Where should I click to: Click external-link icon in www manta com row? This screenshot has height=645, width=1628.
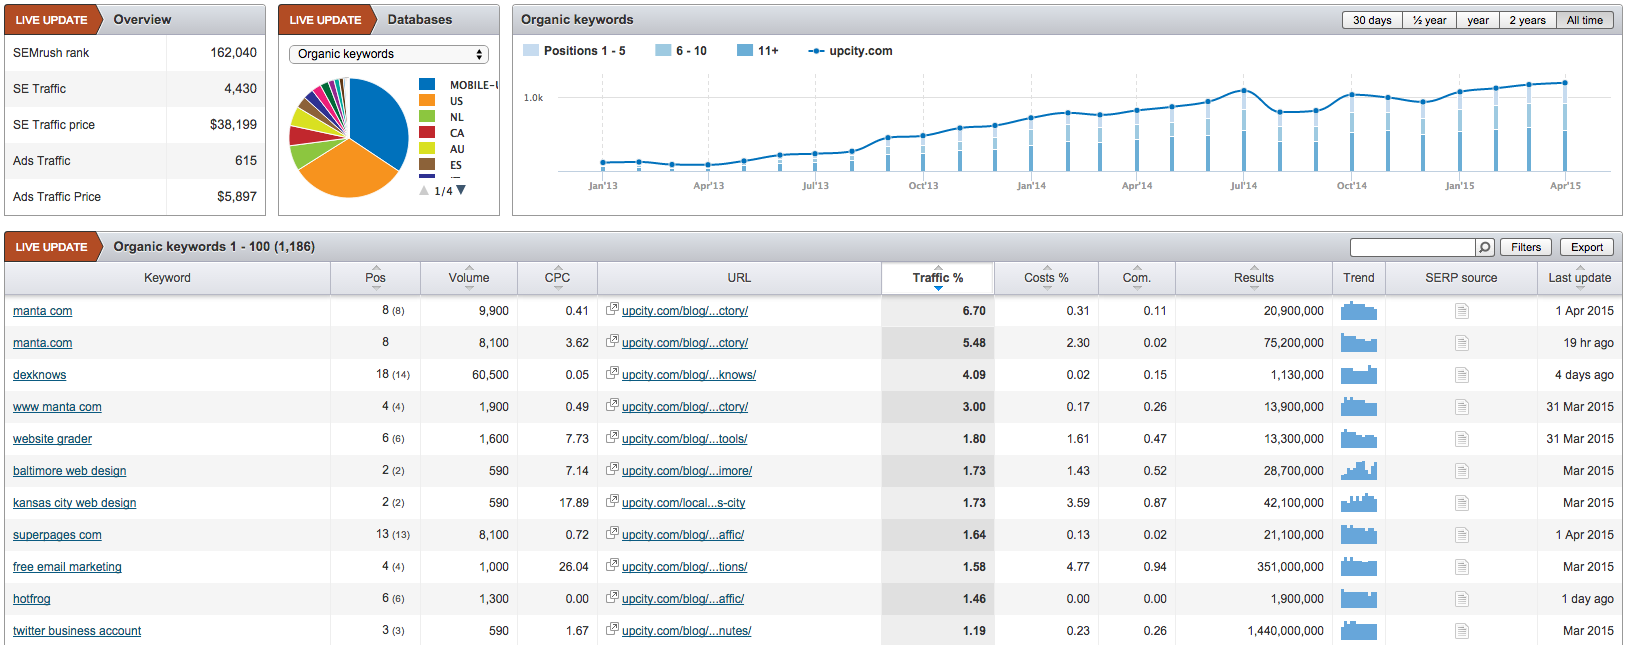point(612,405)
